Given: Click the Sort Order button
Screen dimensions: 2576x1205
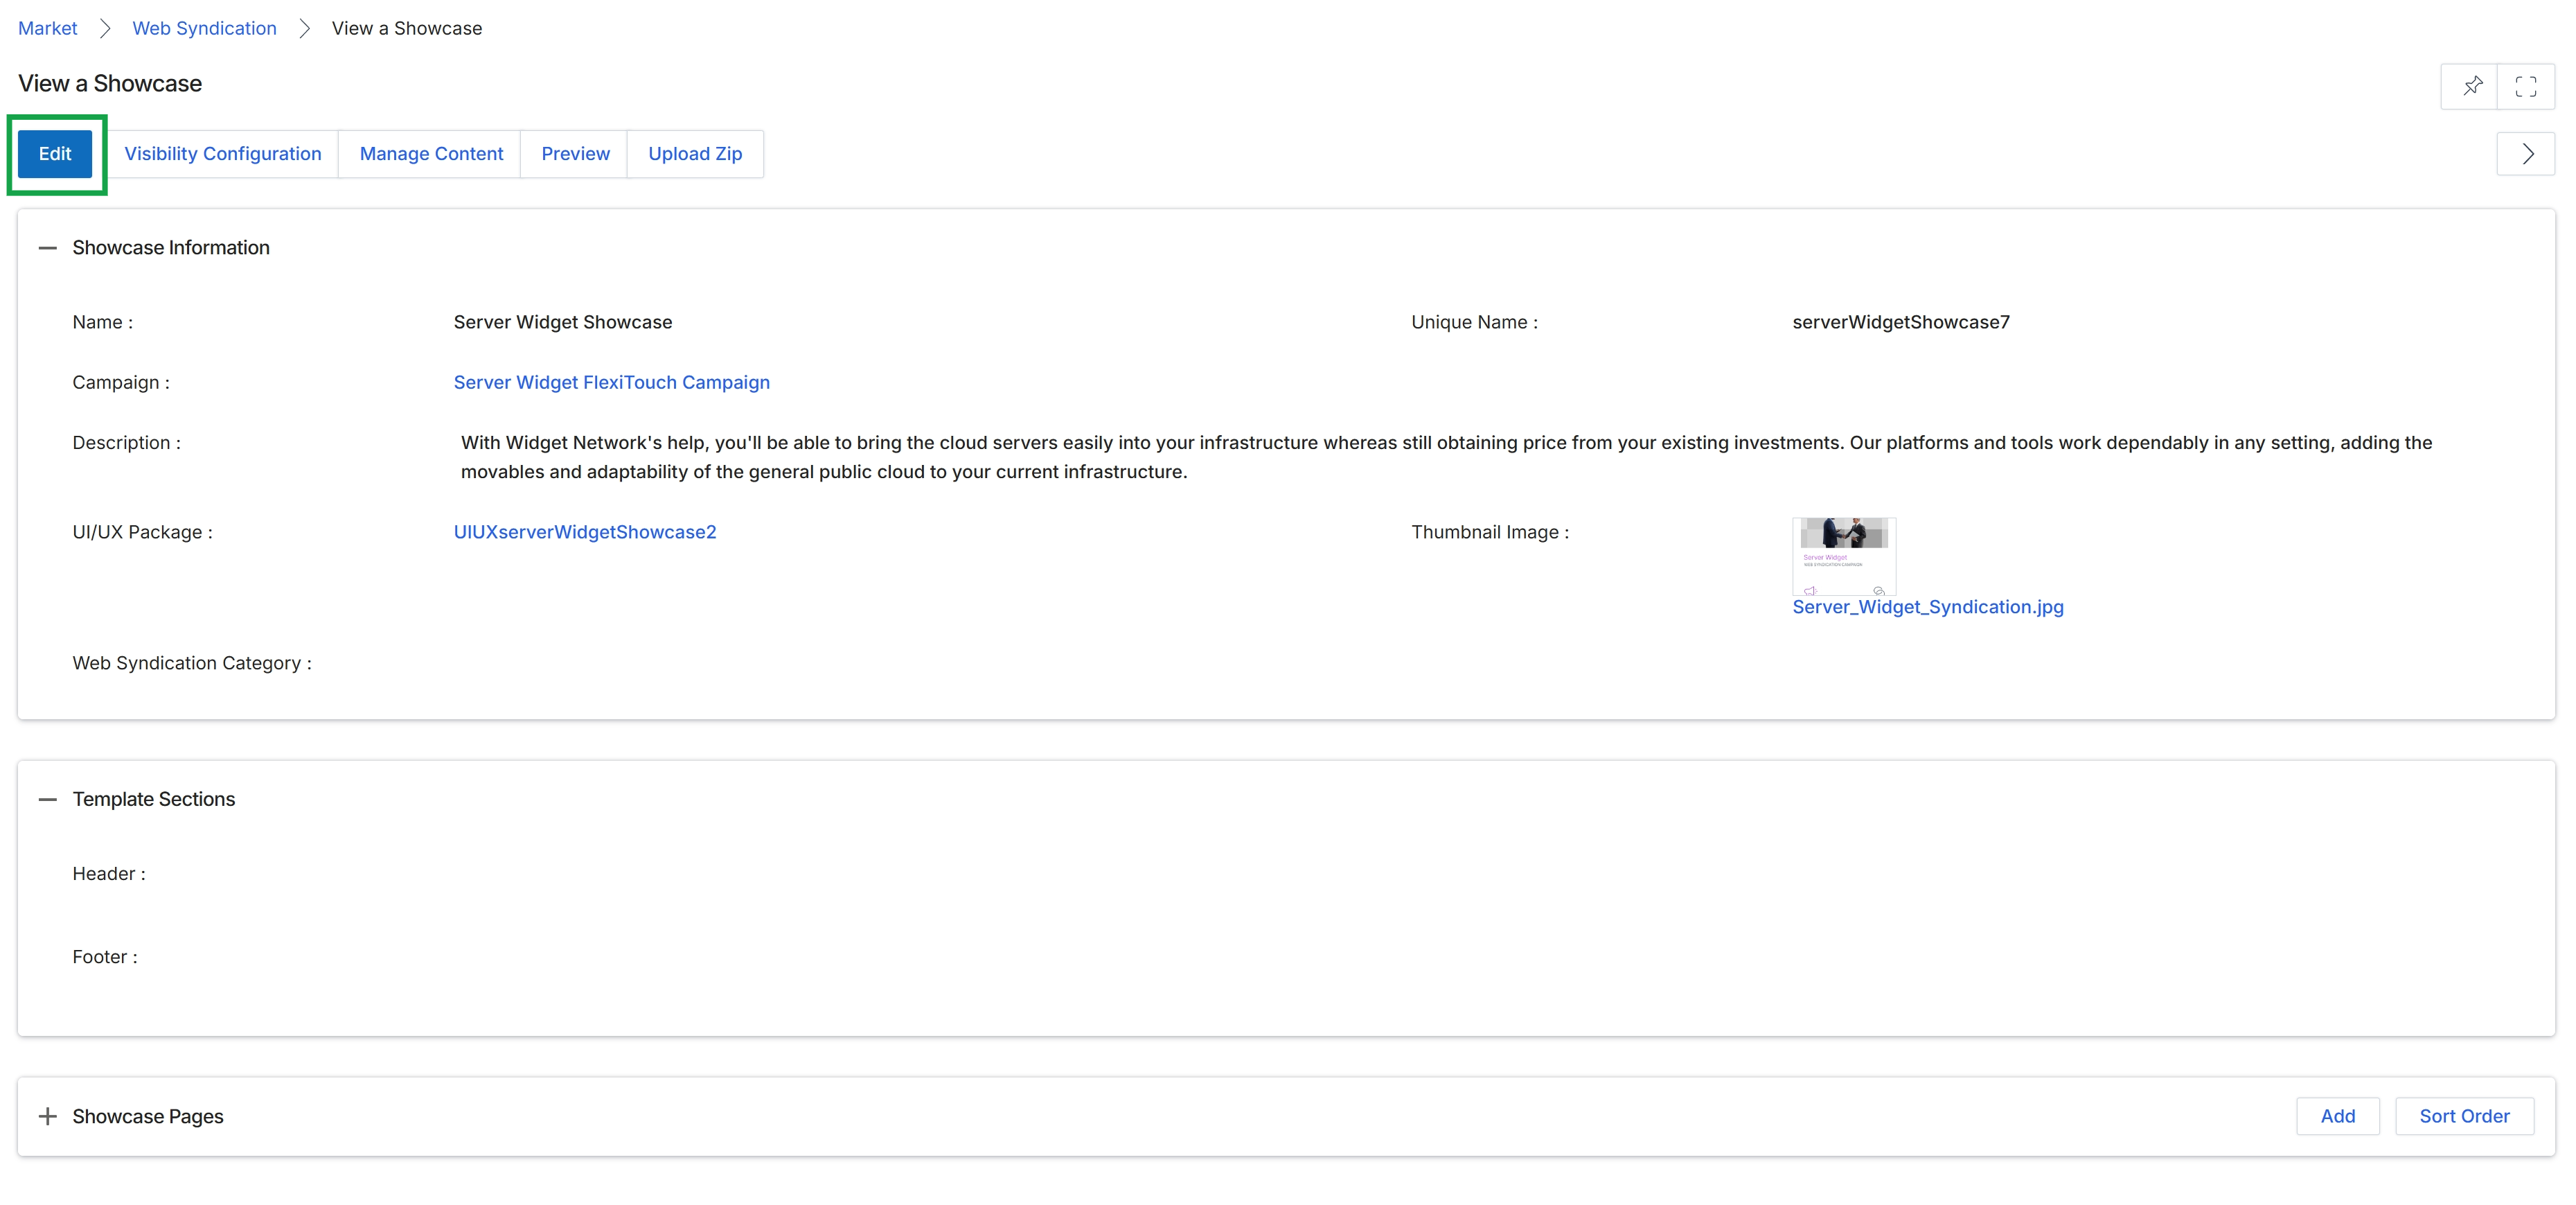Looking at the screenshot, I should [x=2464, y=1116].
